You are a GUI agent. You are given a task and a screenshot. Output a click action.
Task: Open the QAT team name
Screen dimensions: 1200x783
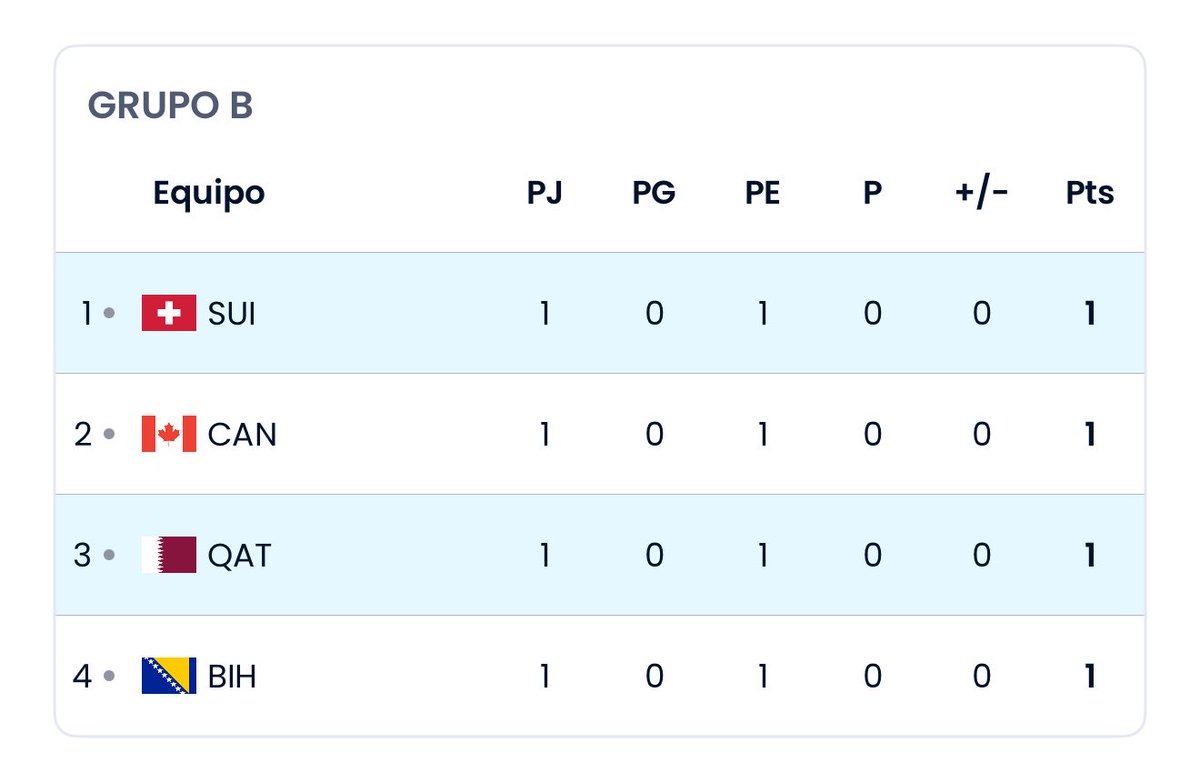coord(239,555)
